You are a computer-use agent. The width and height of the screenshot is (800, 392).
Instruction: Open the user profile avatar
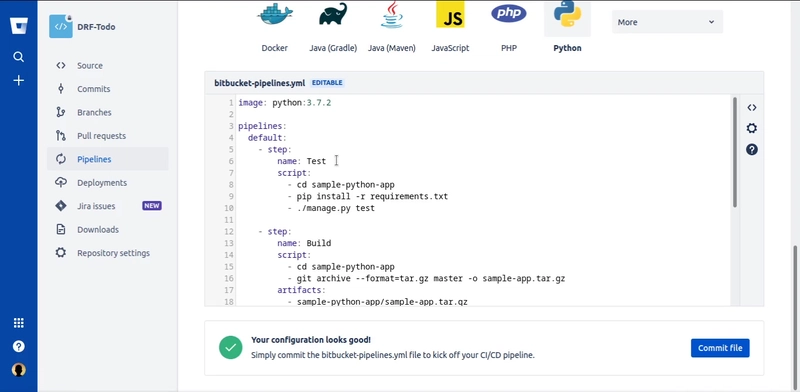pos(18,370)
